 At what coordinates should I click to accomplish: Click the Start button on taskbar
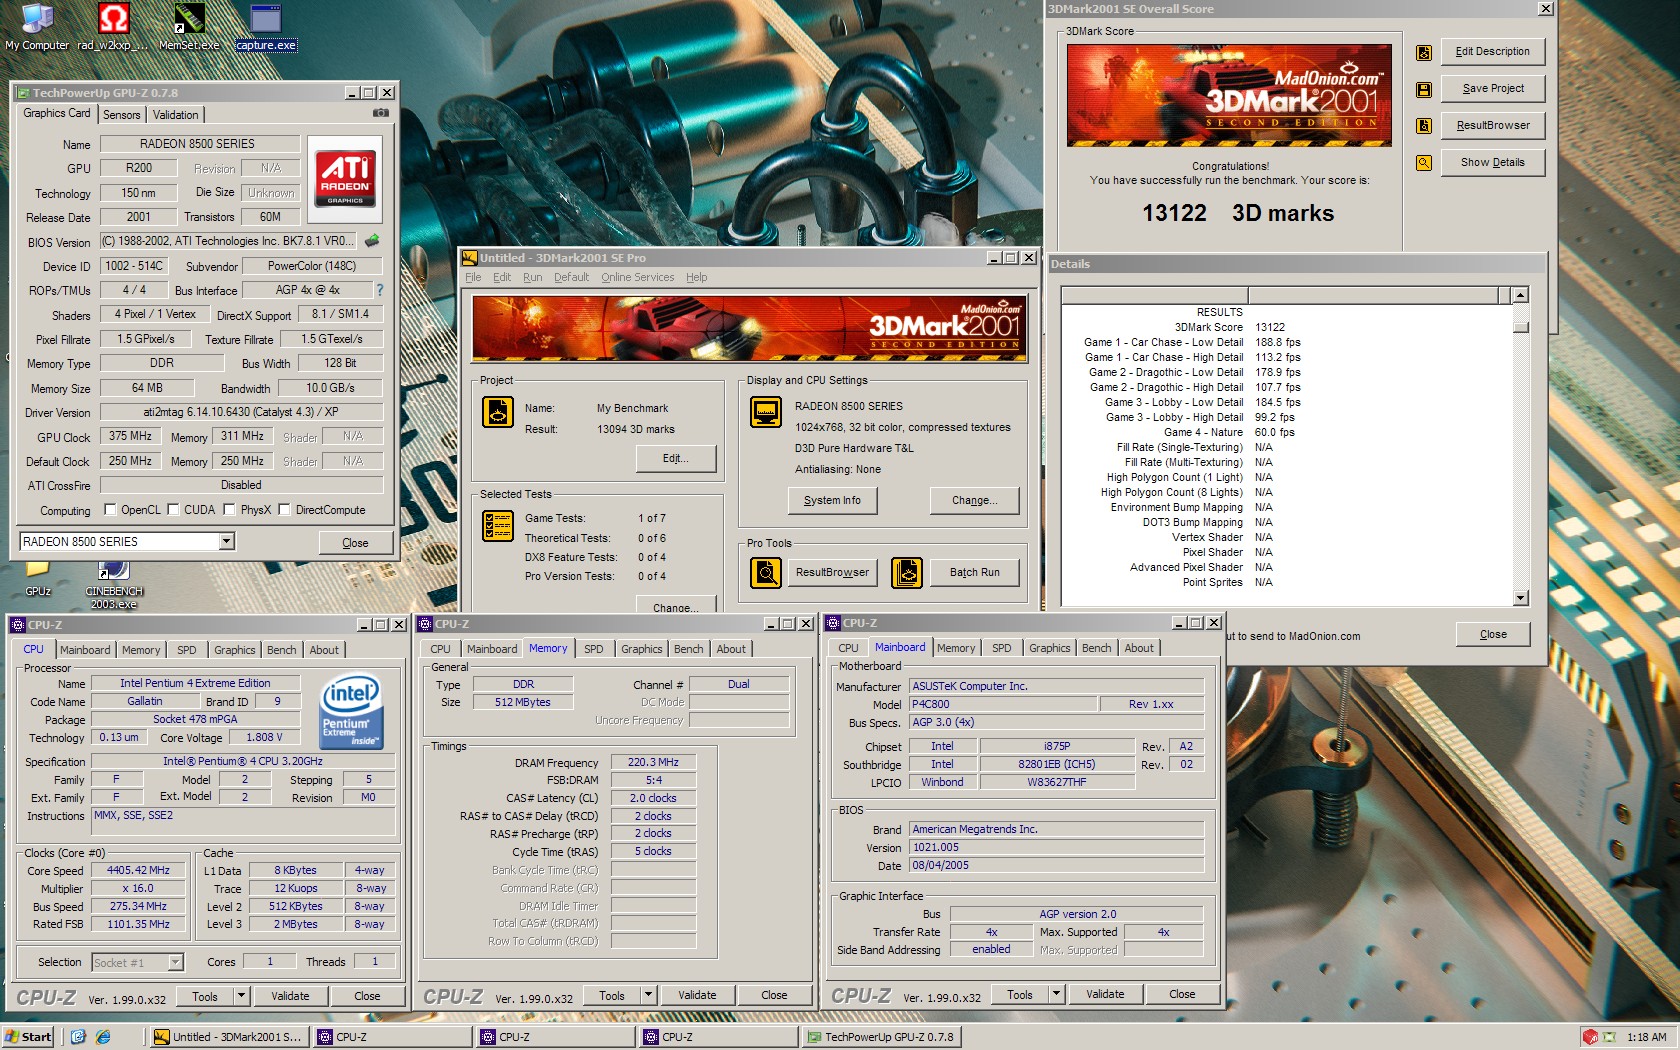28,1037
